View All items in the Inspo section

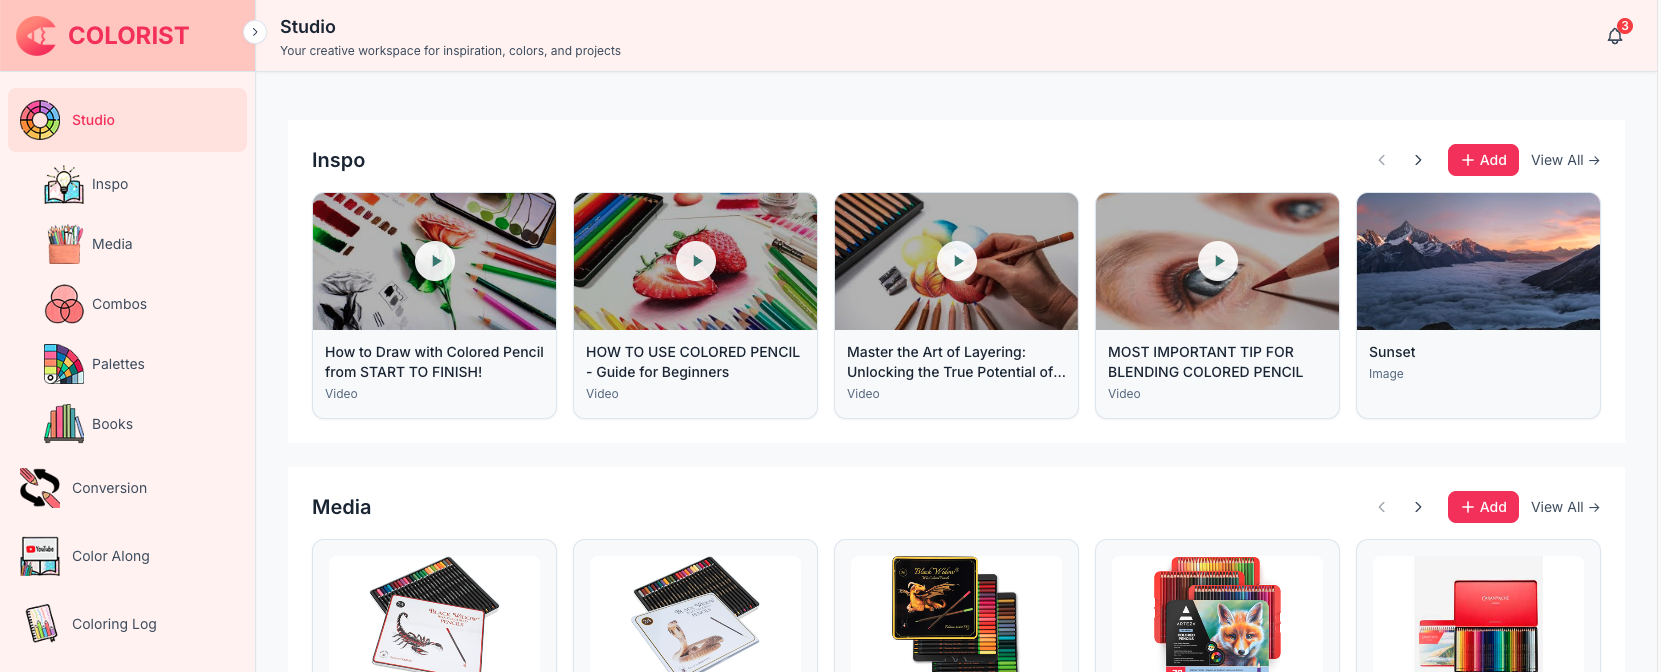click(1565, 160)
